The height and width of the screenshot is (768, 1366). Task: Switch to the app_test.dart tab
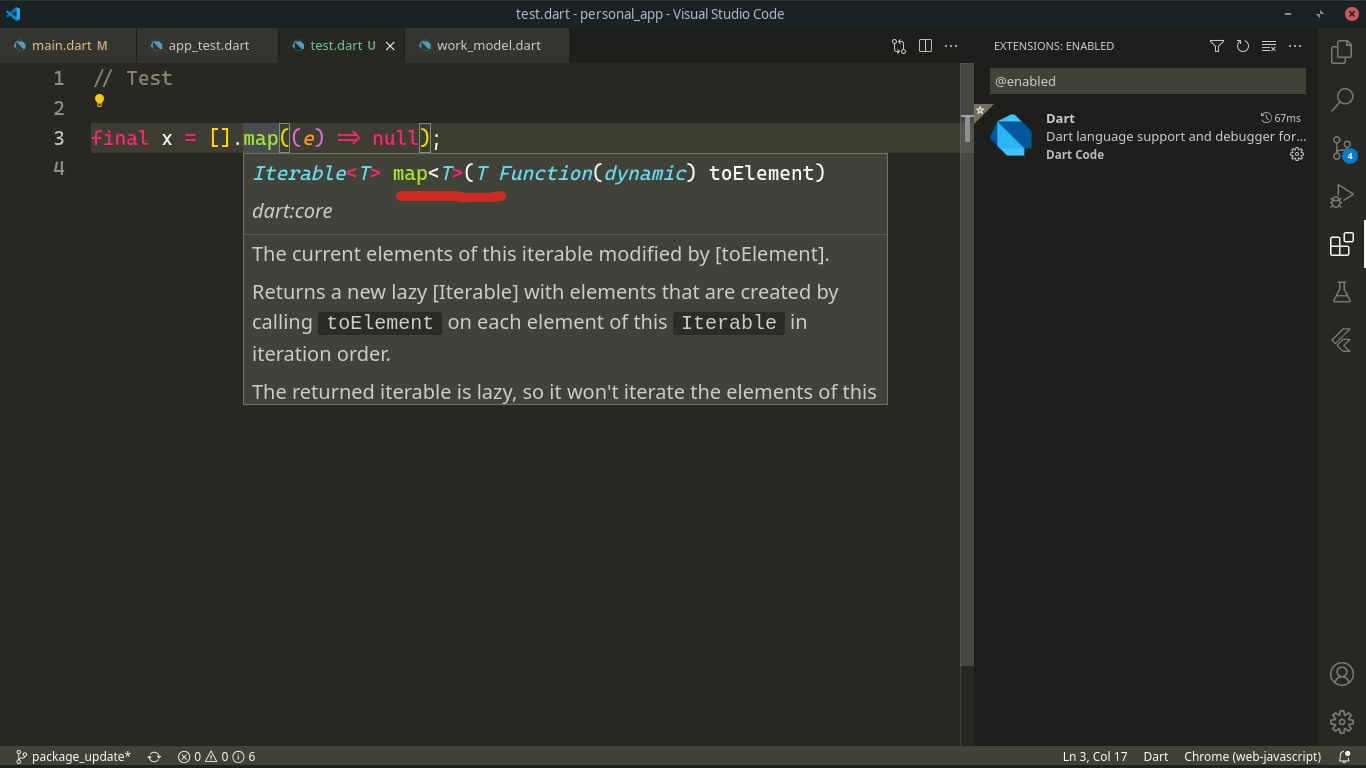pos(208,46)
